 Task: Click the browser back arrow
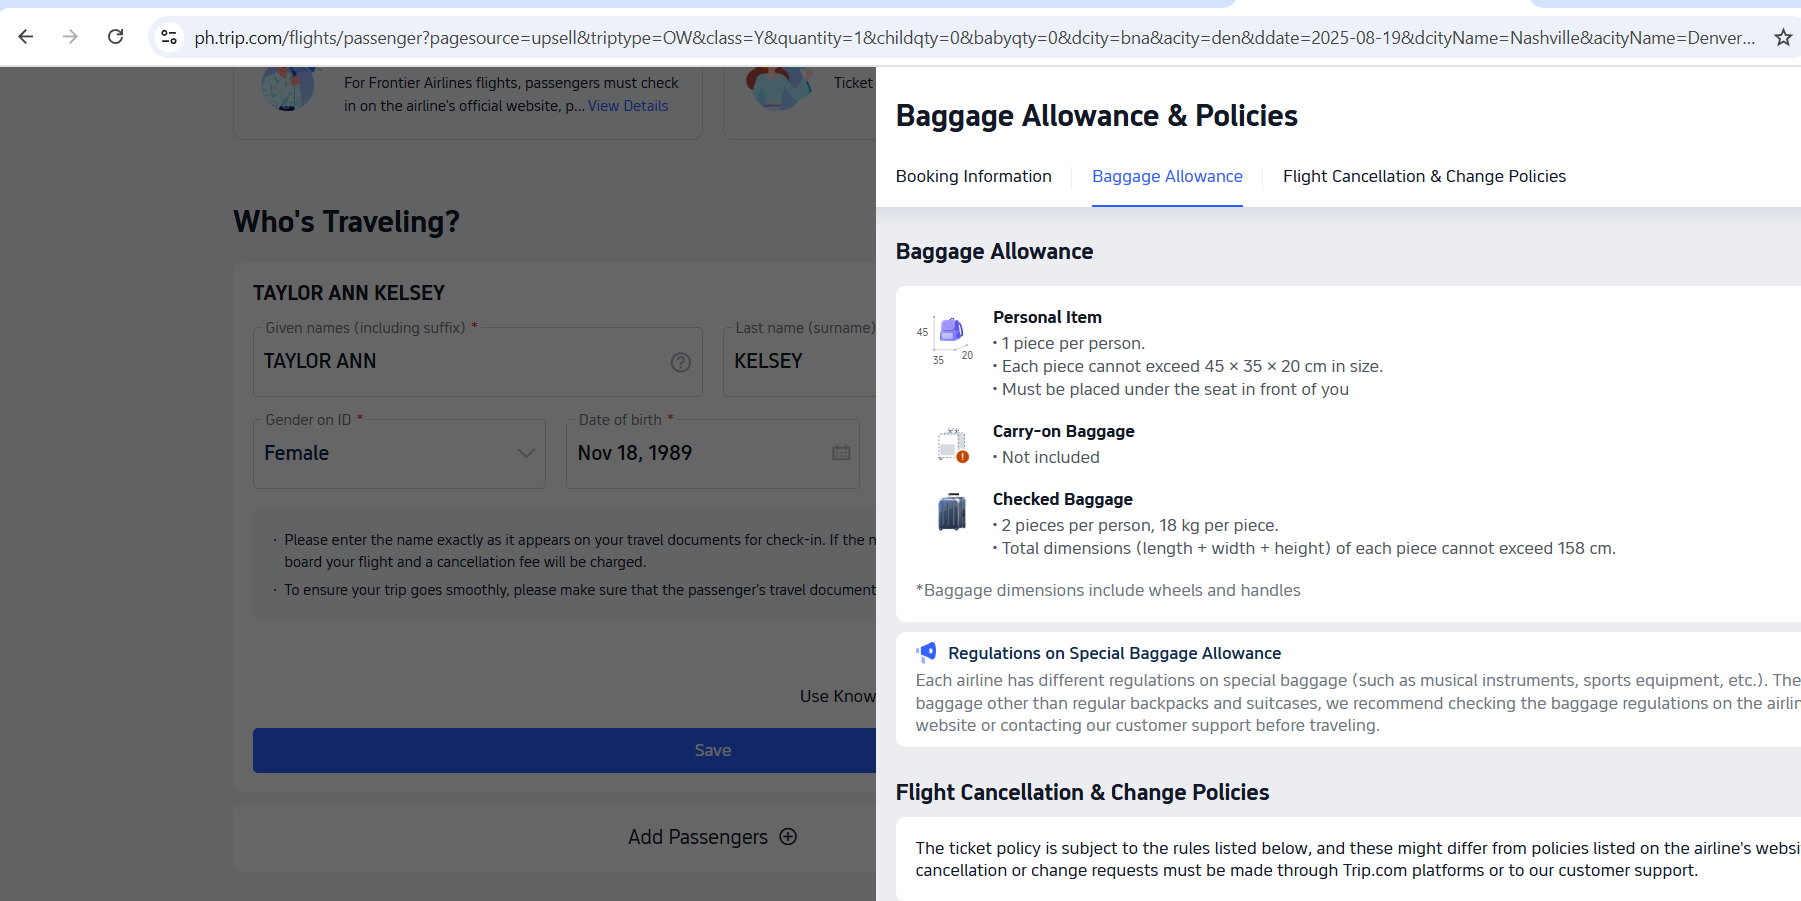(x=26, y=37)
